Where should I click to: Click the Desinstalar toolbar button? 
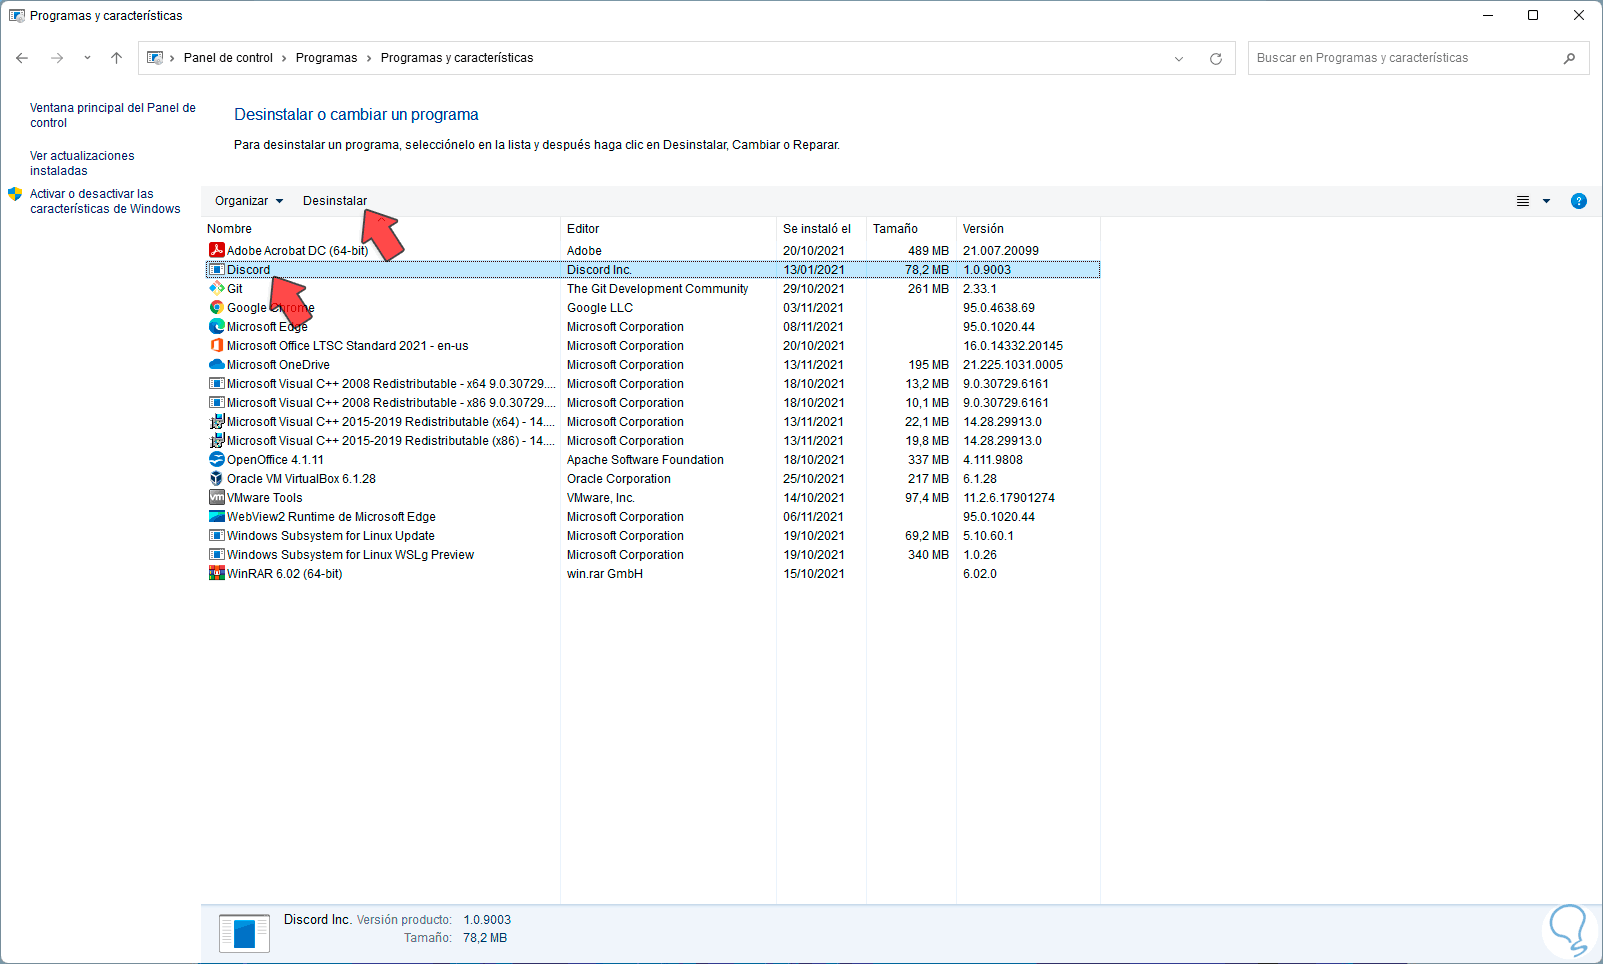coord(335,201)
